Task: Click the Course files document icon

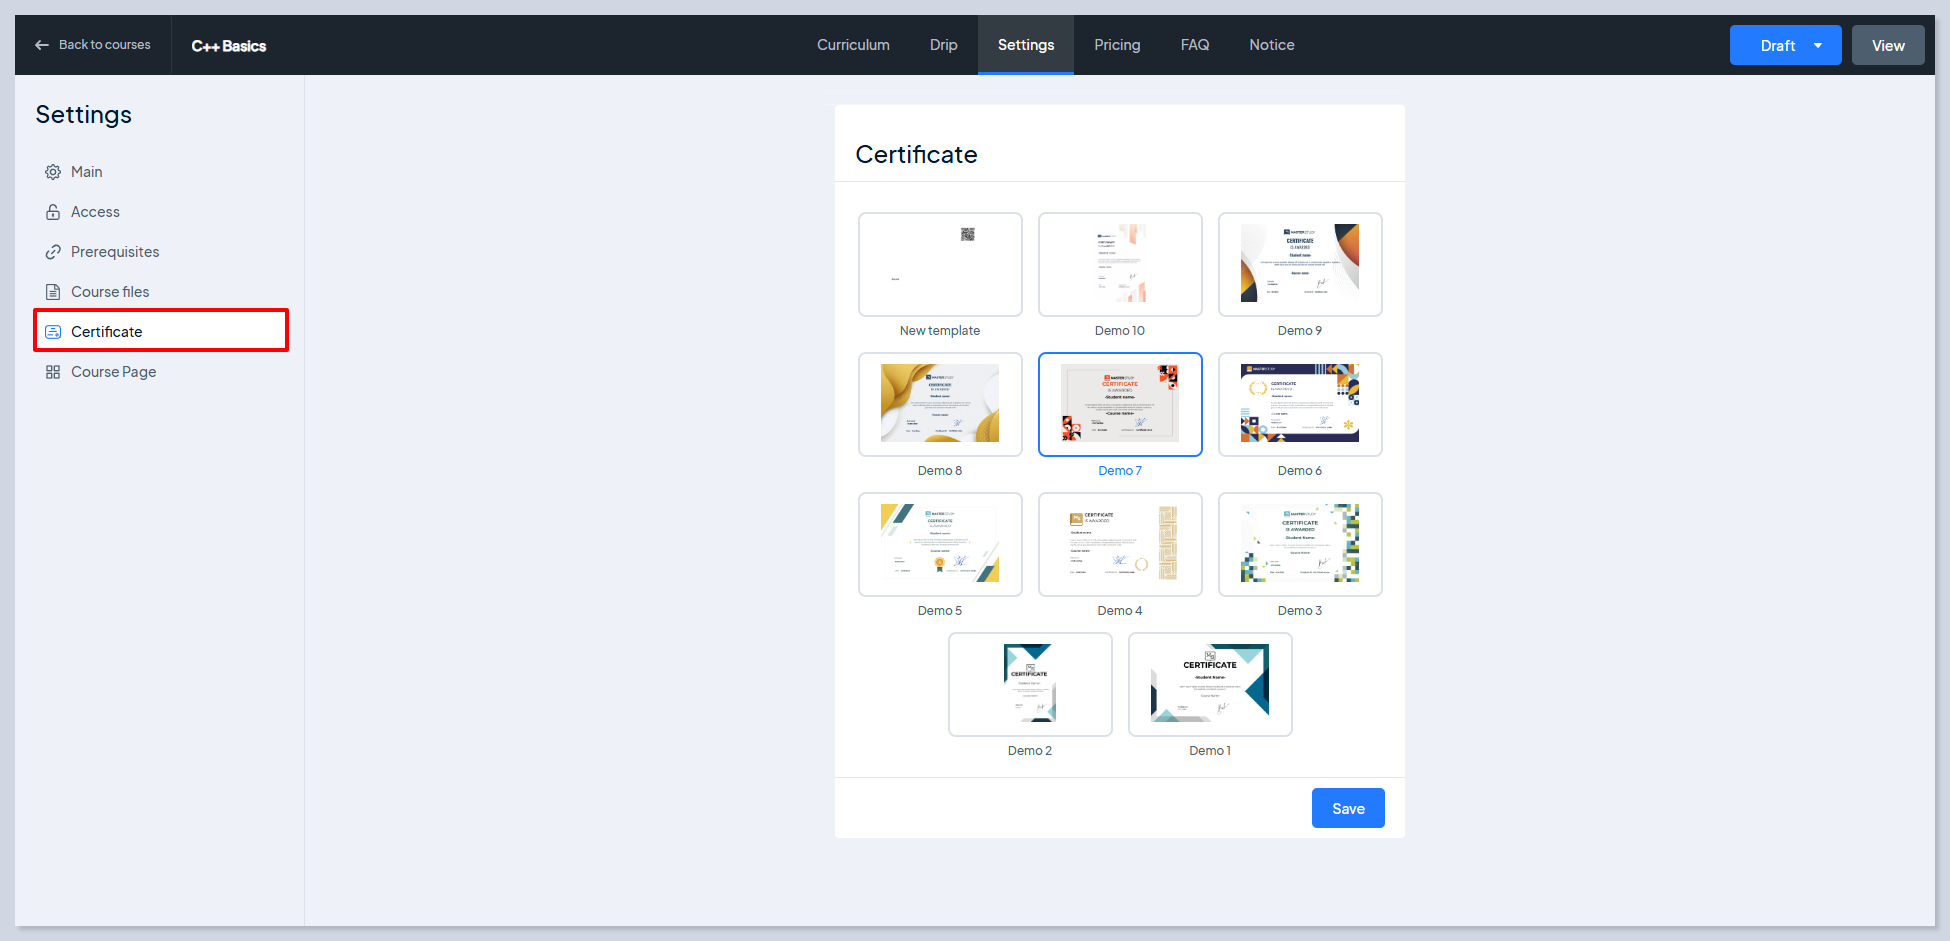Action: (53, 292)
